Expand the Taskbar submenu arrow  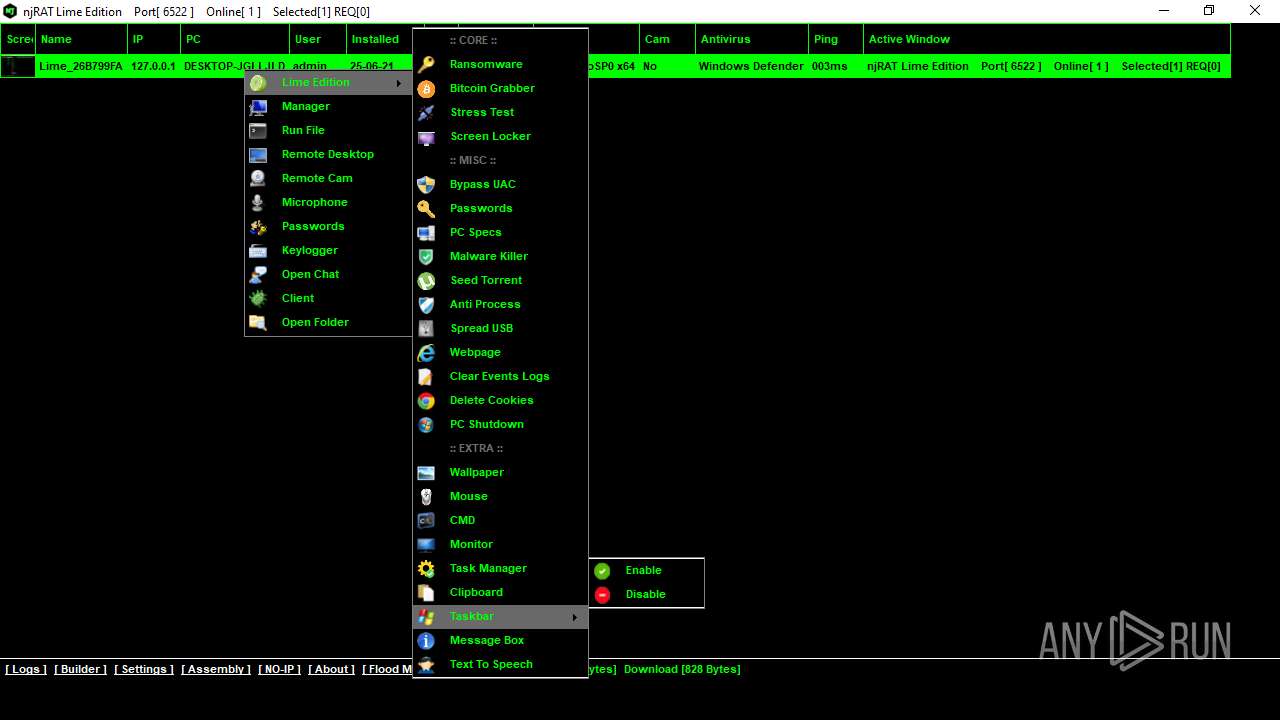click(x=575, y=616)
